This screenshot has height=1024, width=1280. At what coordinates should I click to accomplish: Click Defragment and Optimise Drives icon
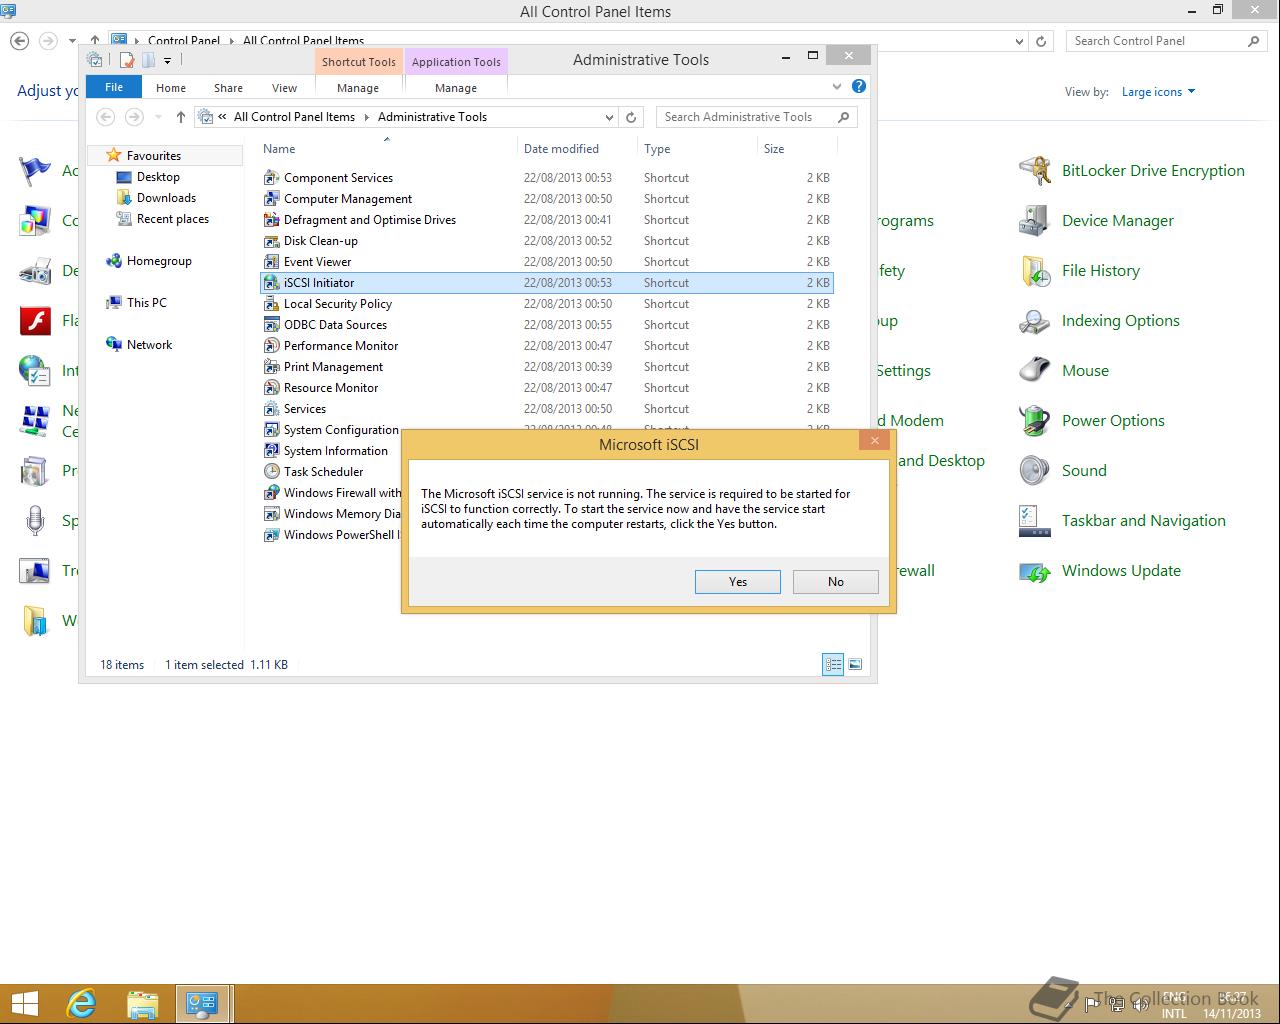click(271, 219)
